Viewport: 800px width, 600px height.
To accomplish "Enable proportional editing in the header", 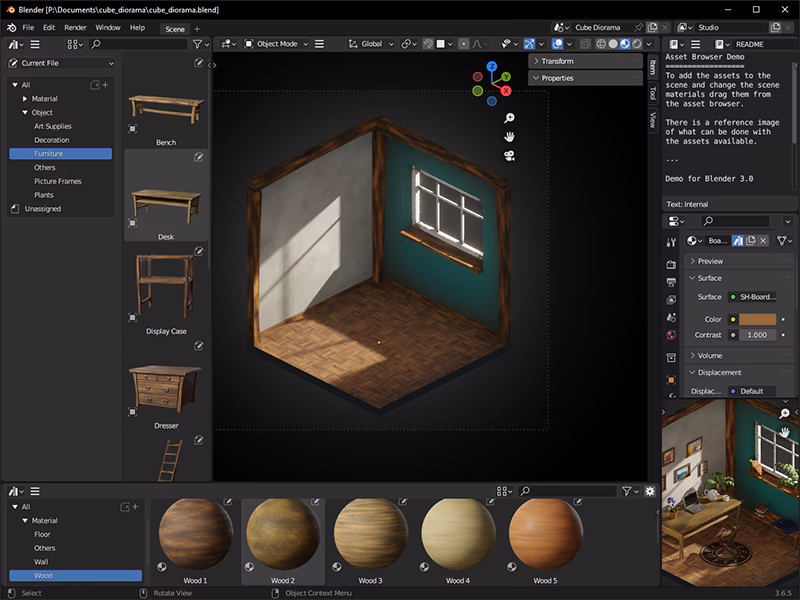I will [462, 43].
